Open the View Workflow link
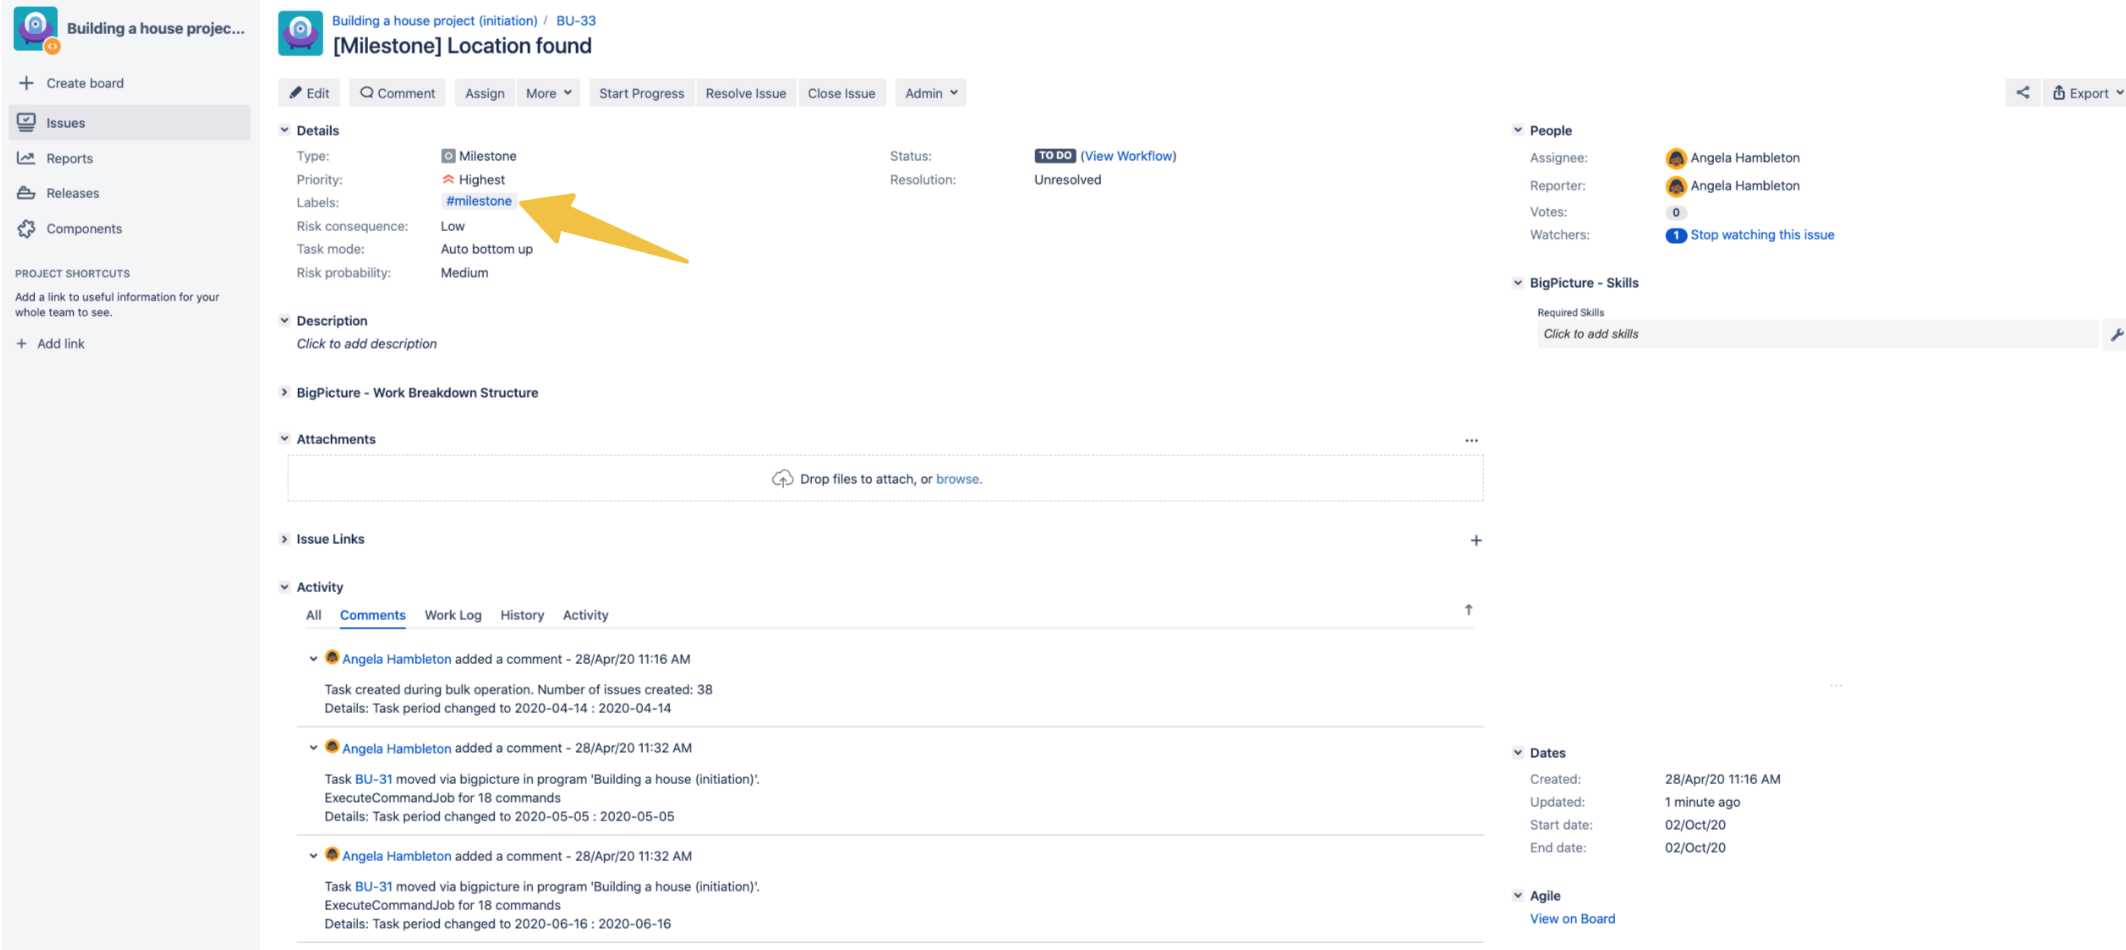Viewport: 2126px width, 950px height. pos(1128,156)
